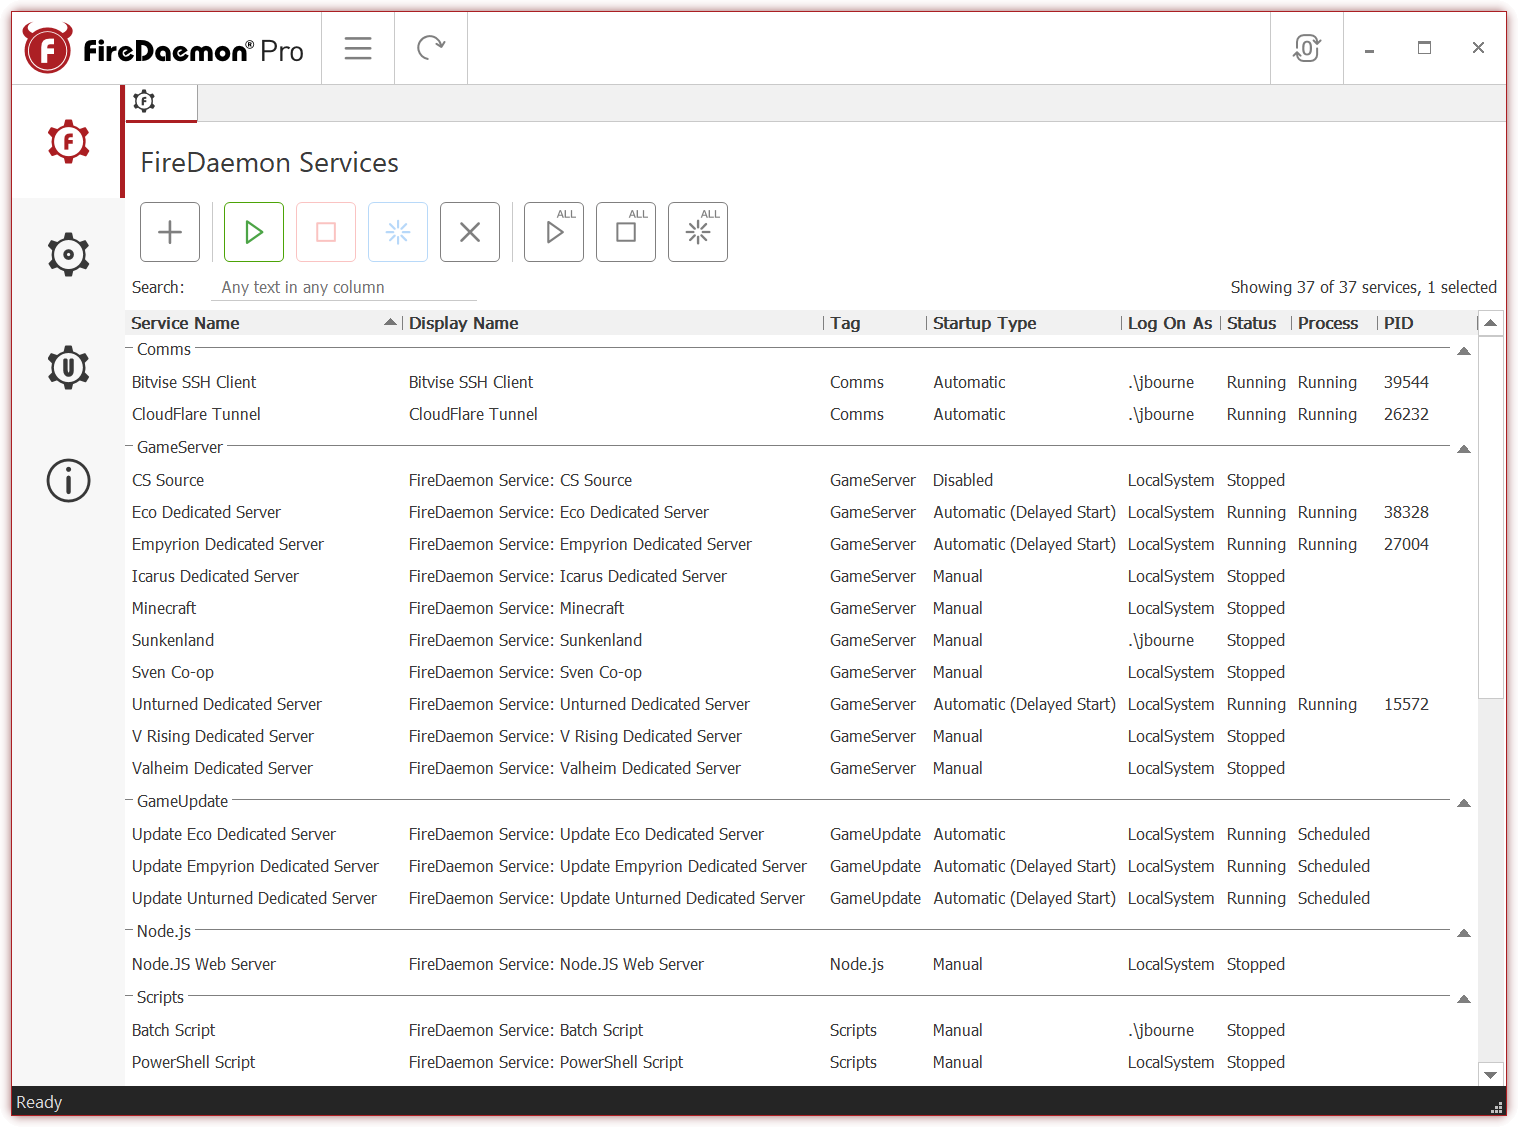Click the add new service plus button
The height and width of the screenshot is (1127, 1518).
[170, 232]
